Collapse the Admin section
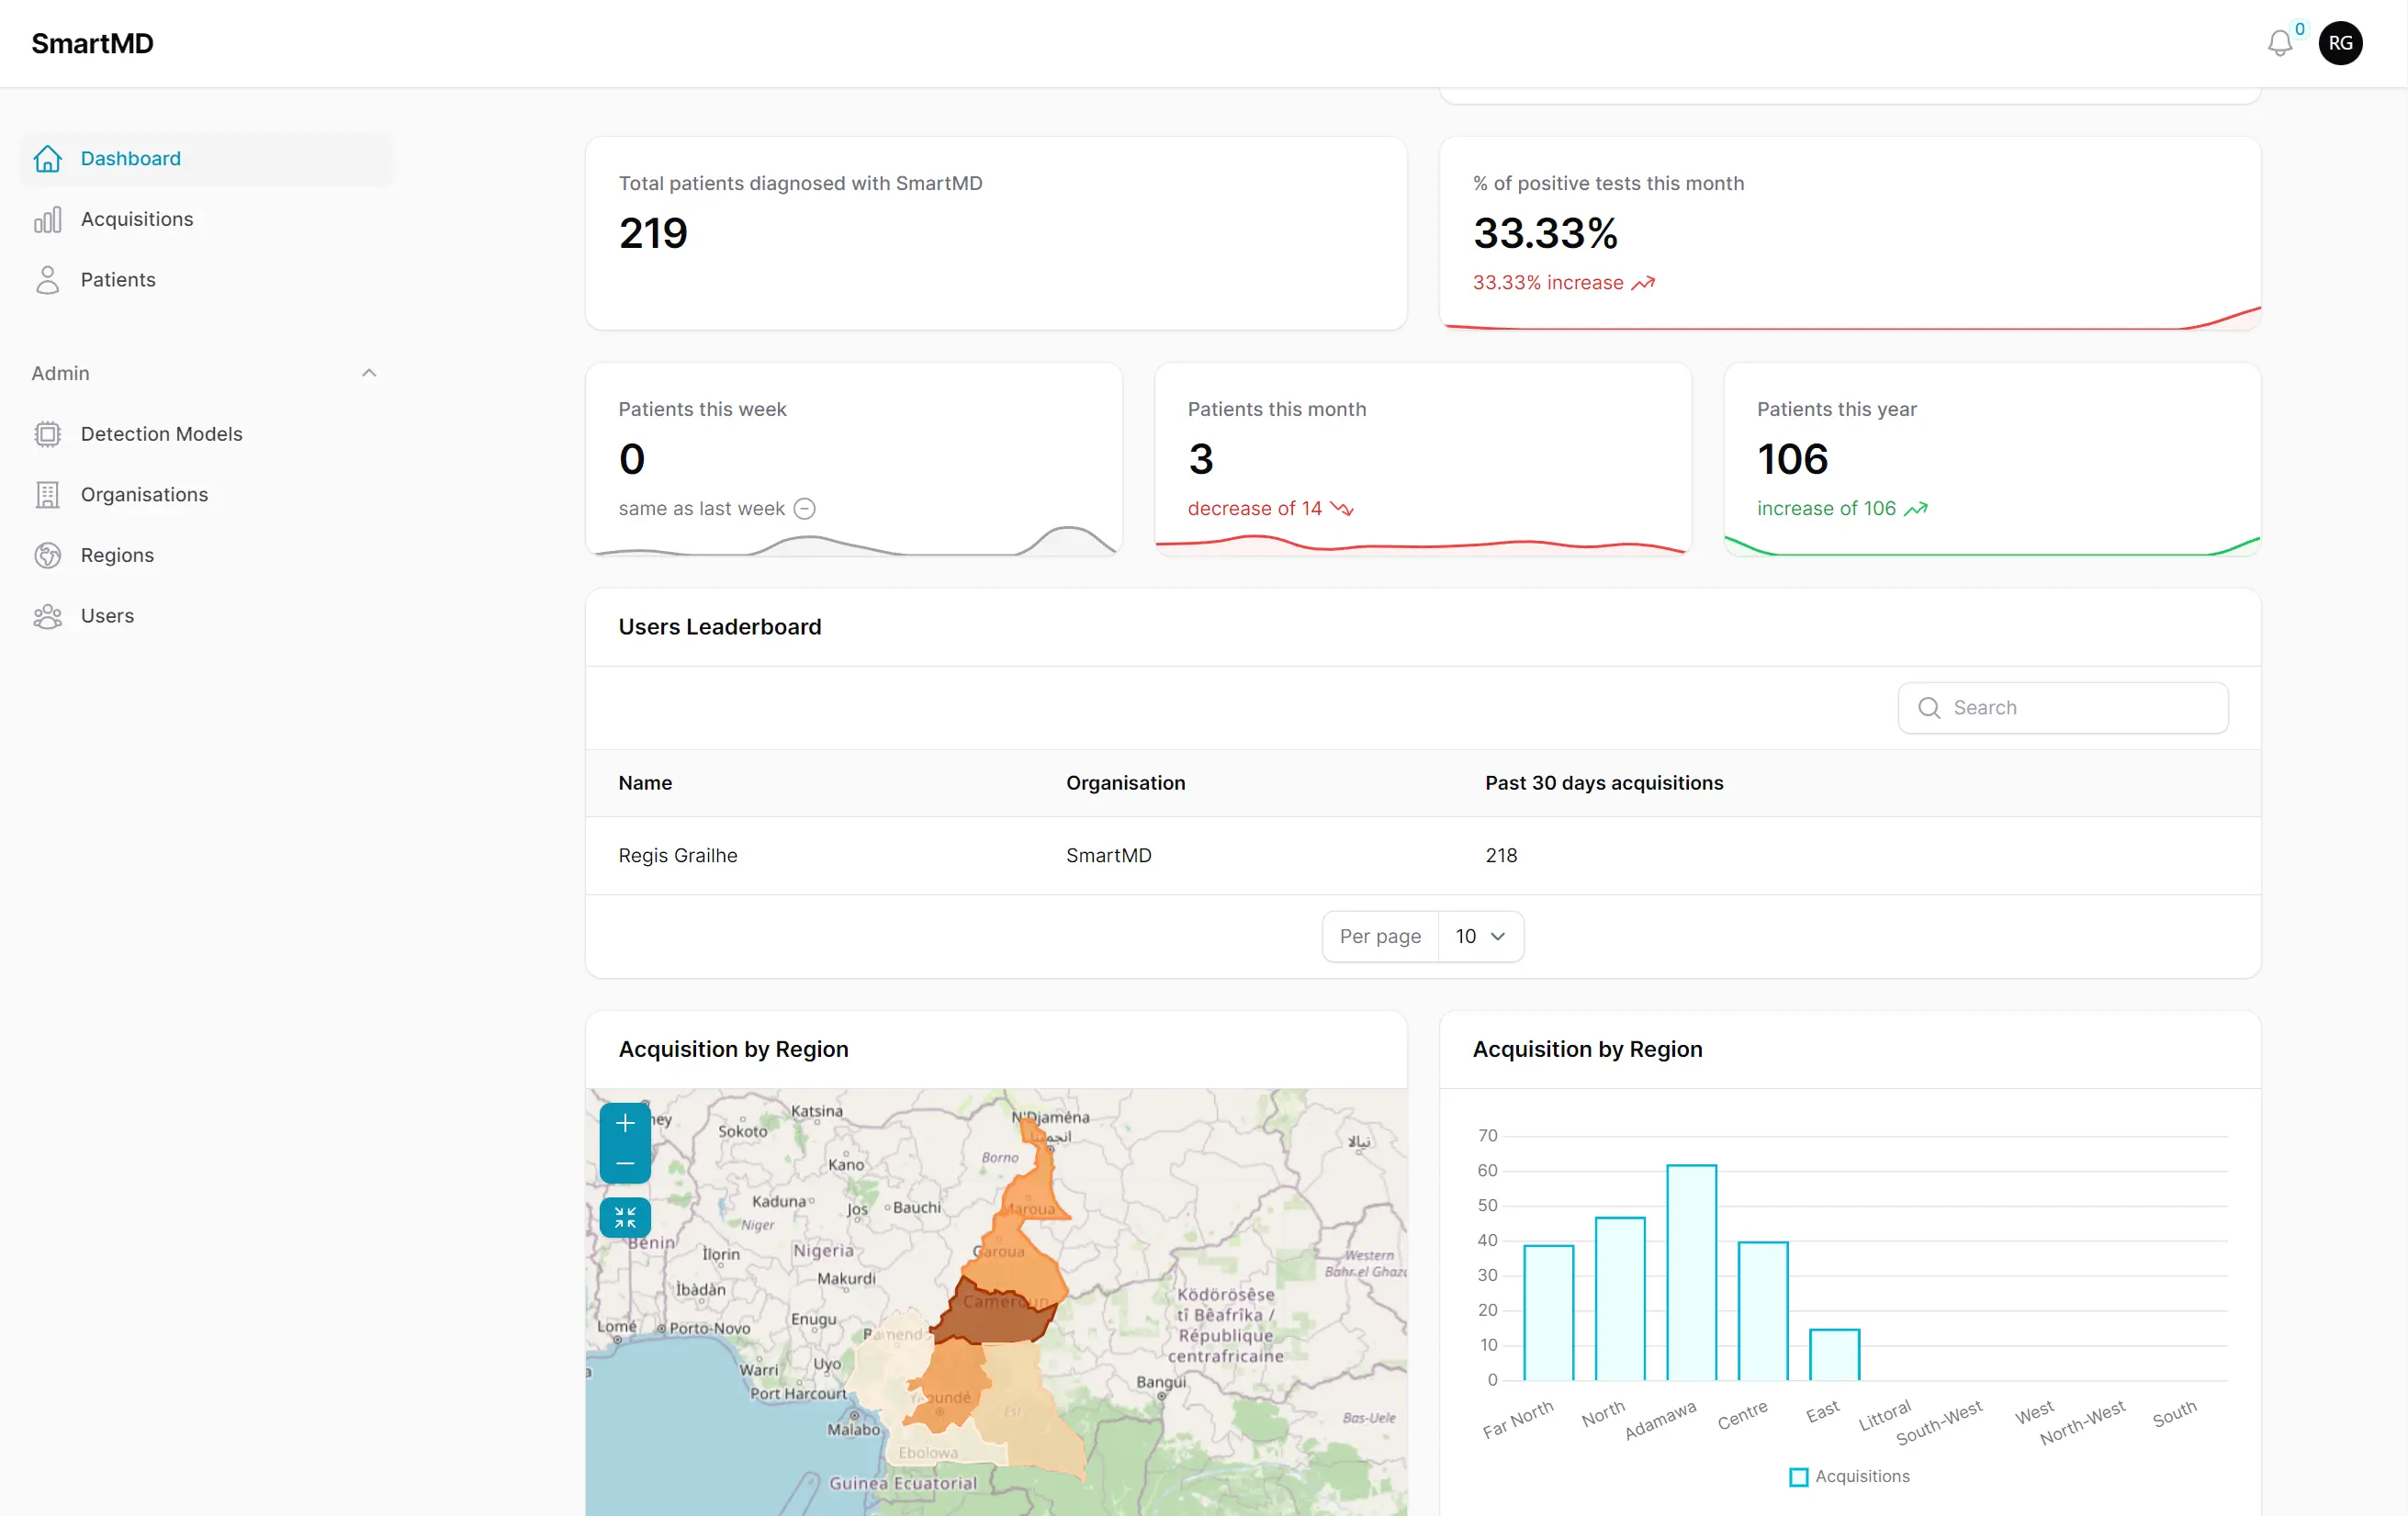The height and width of the screenshot is (1516, 2408). [369, 373]
